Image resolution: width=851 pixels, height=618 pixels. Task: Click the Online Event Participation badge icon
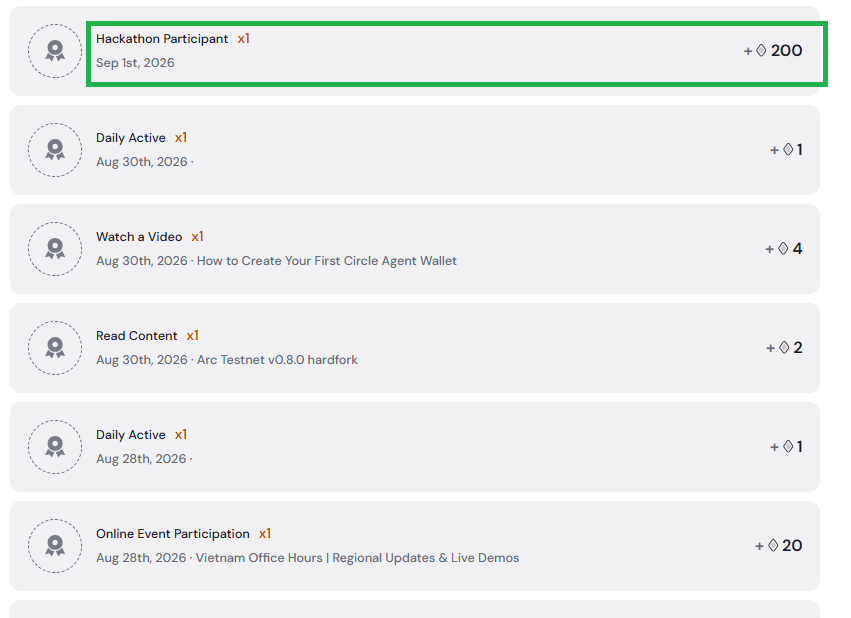(55, 546)
